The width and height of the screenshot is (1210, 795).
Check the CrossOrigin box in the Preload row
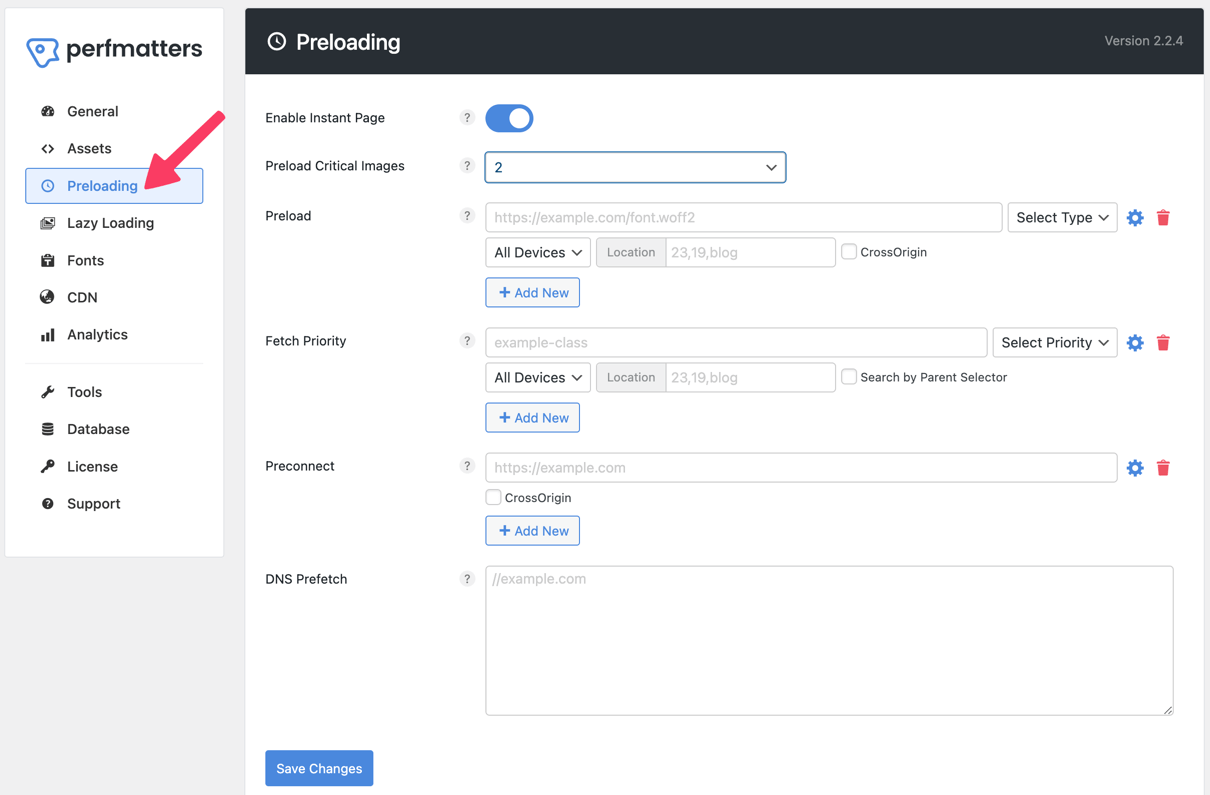click(x=849, y=252)
